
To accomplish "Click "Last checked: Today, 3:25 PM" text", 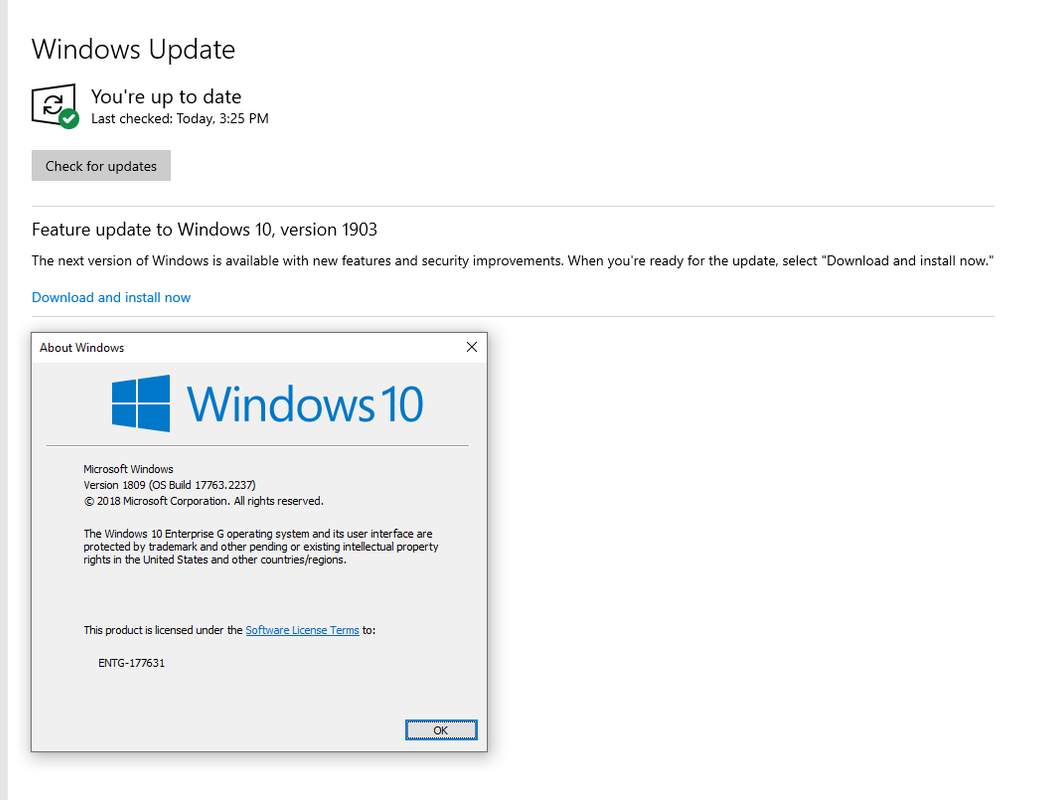I will click(179, 119).
